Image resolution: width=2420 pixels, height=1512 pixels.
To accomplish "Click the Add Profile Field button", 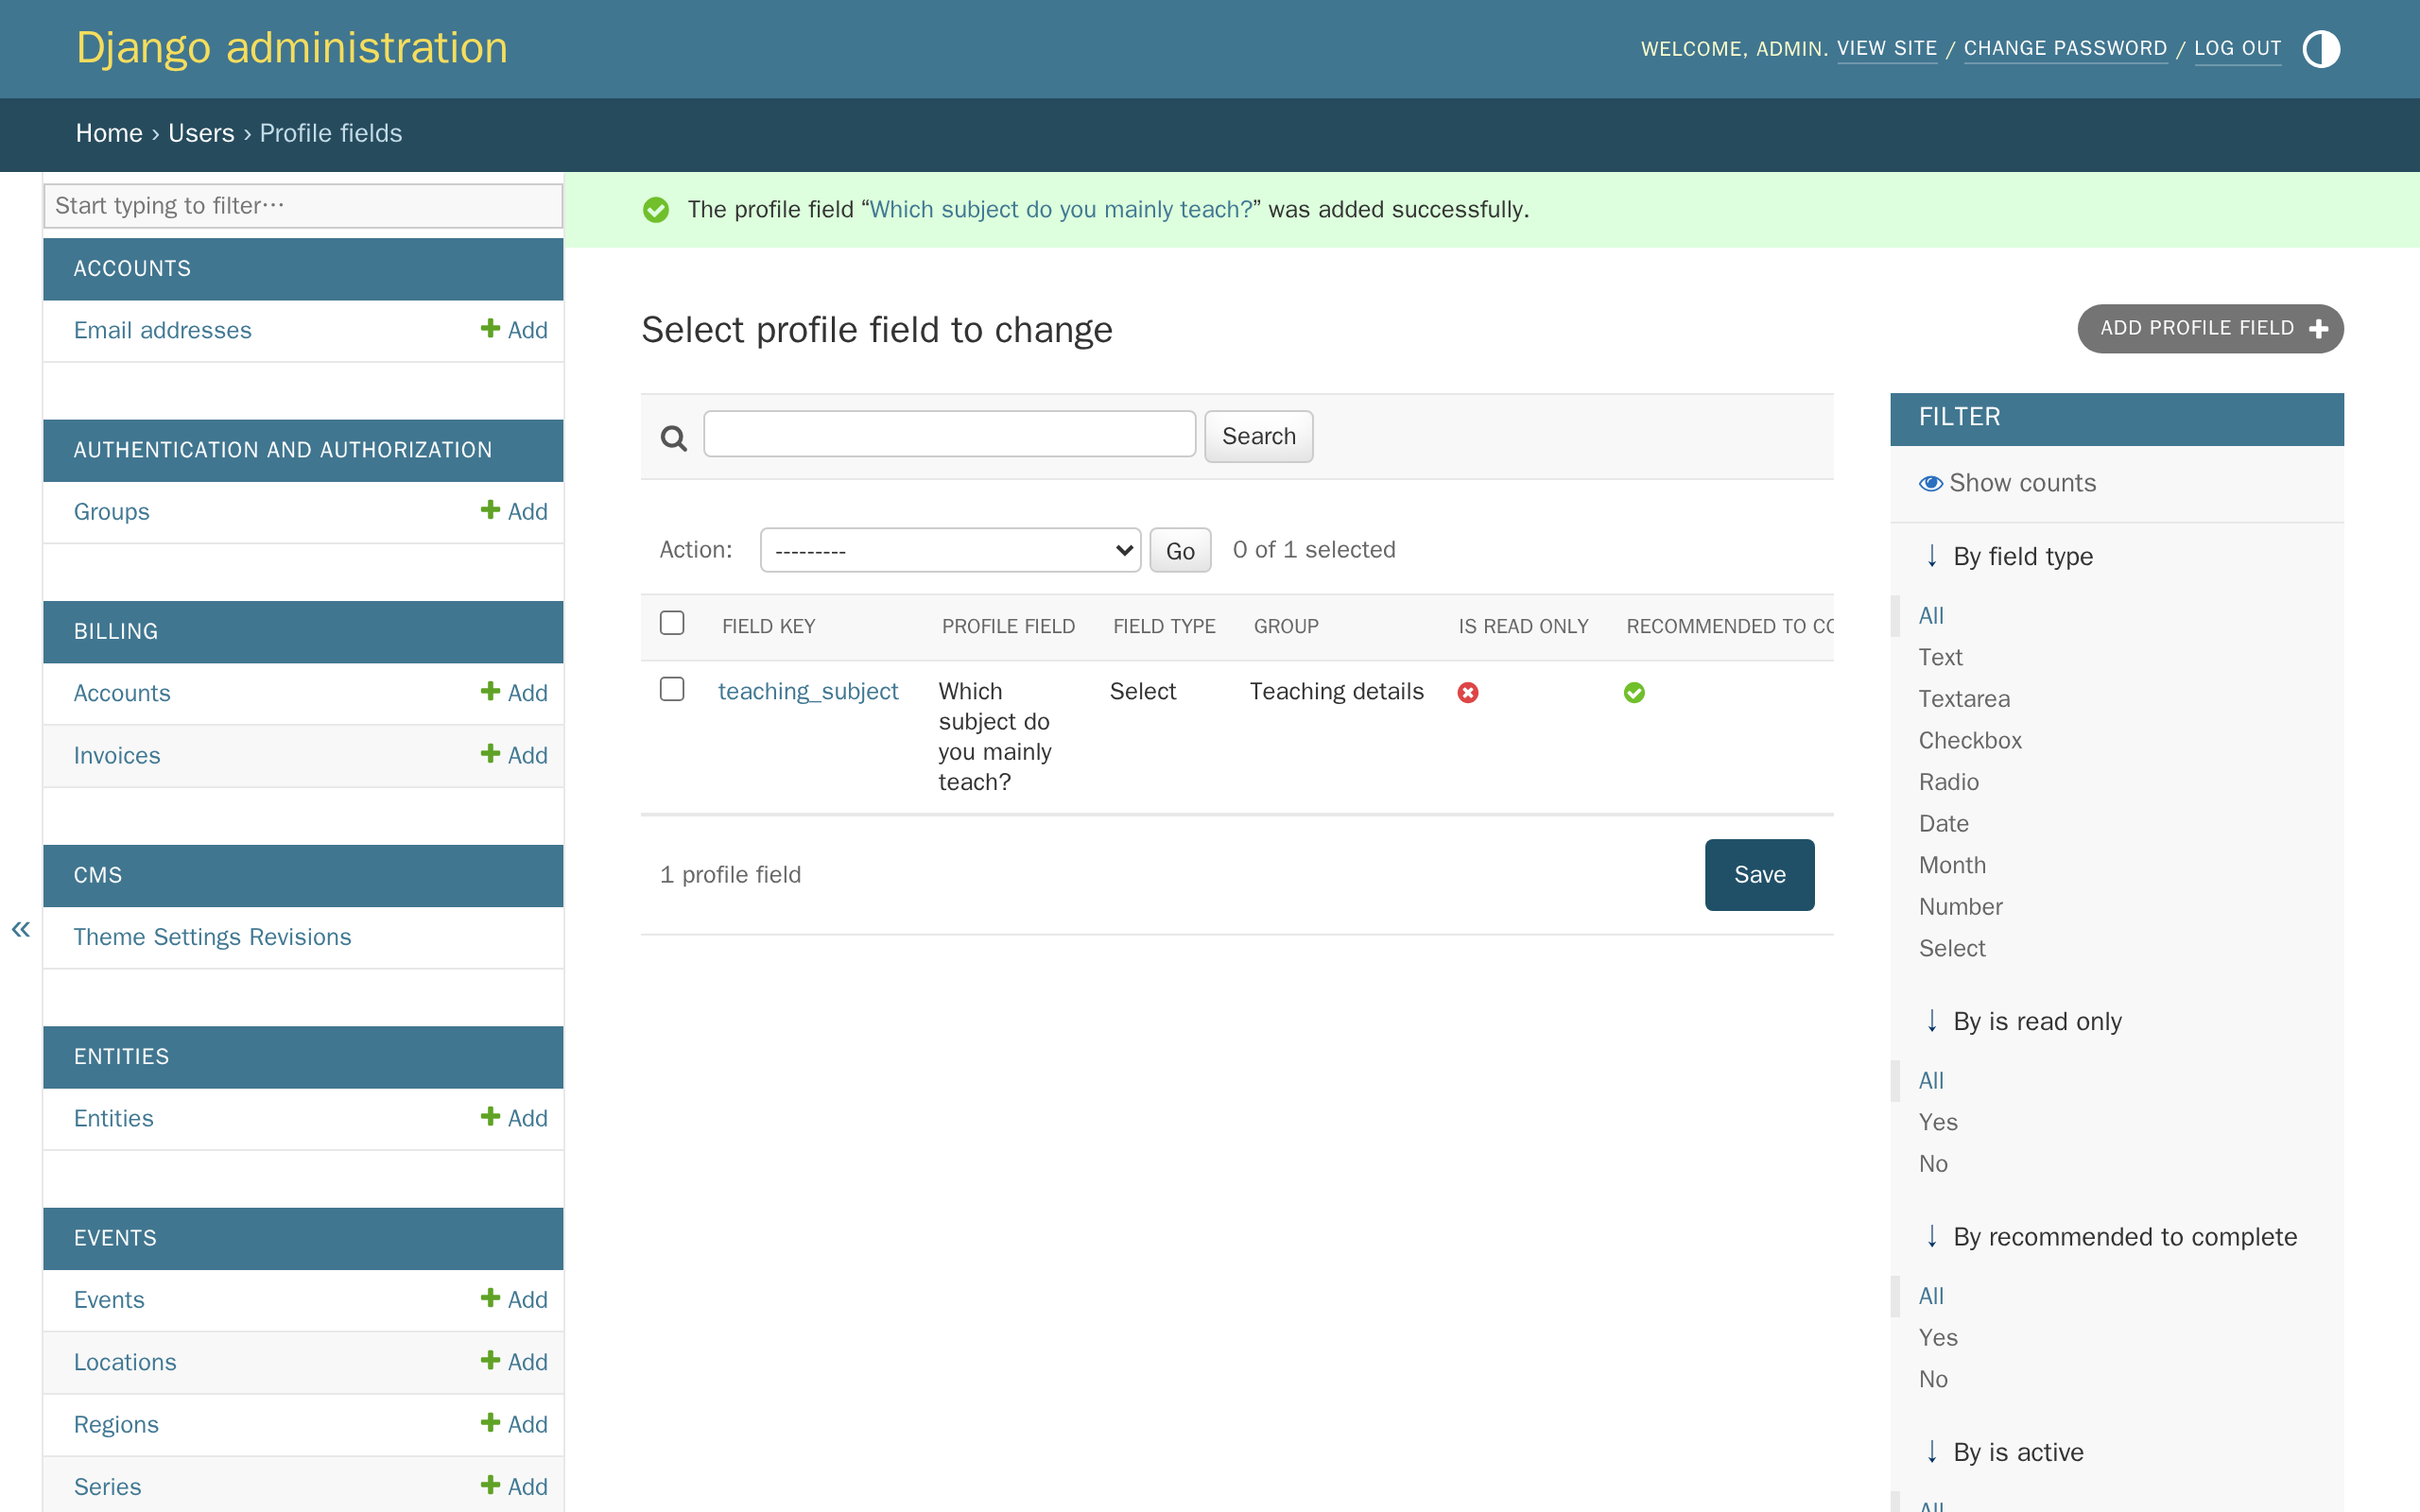I will coord(2210,329).
